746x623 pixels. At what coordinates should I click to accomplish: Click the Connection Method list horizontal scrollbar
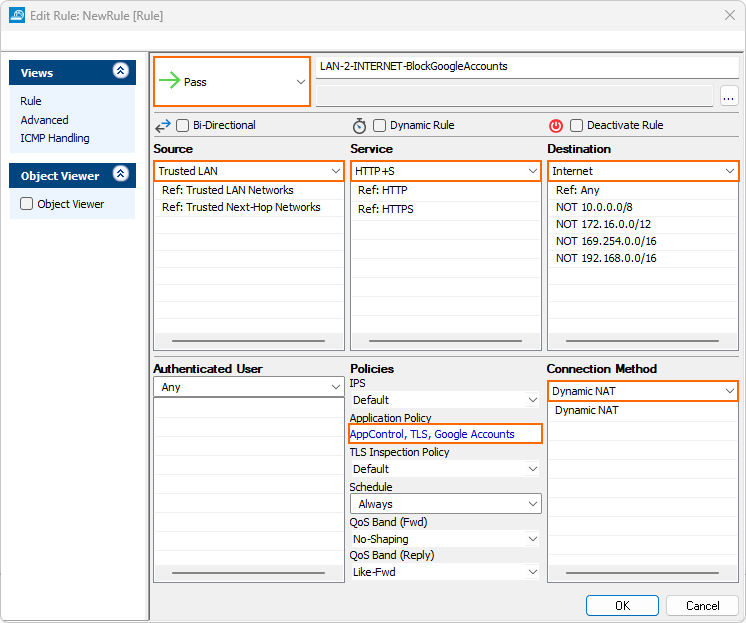(x=642, y=573)
